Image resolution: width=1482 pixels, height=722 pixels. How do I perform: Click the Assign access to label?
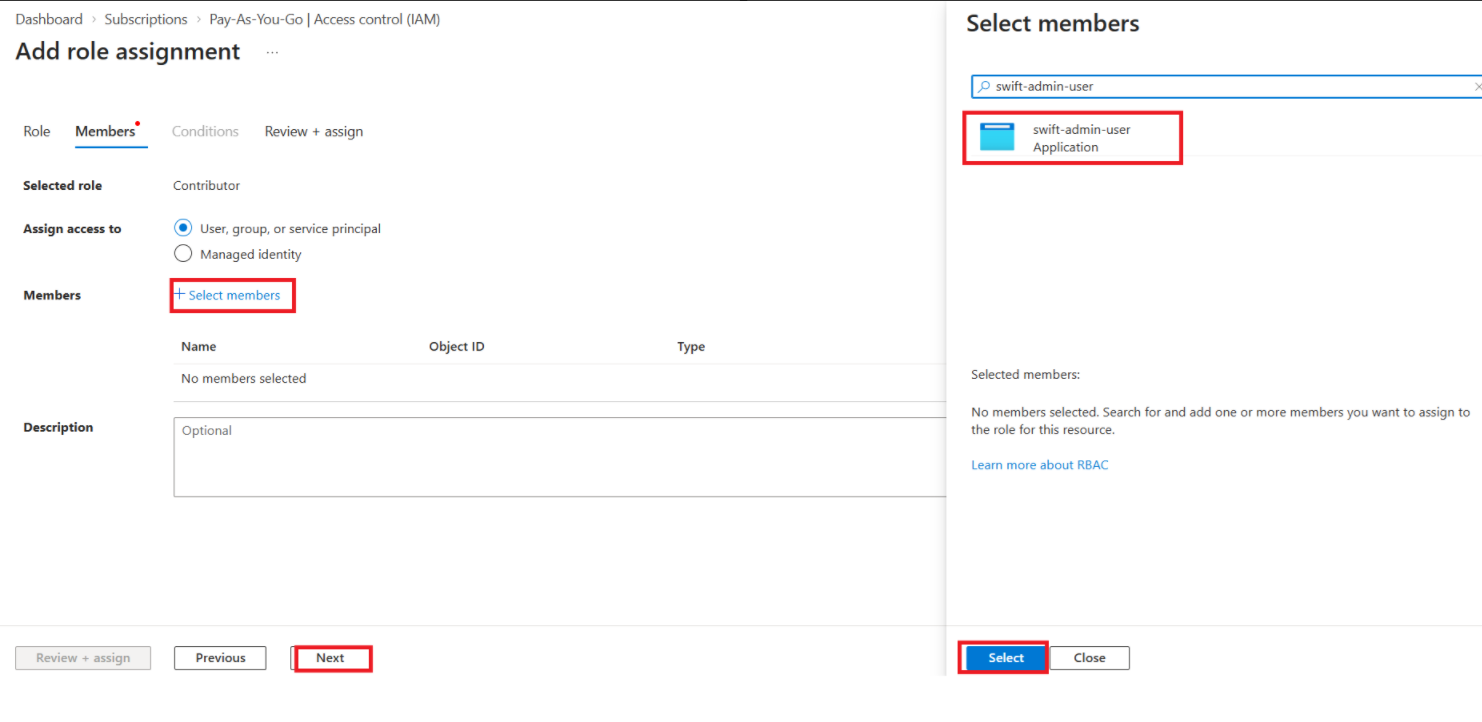point(72,229)
